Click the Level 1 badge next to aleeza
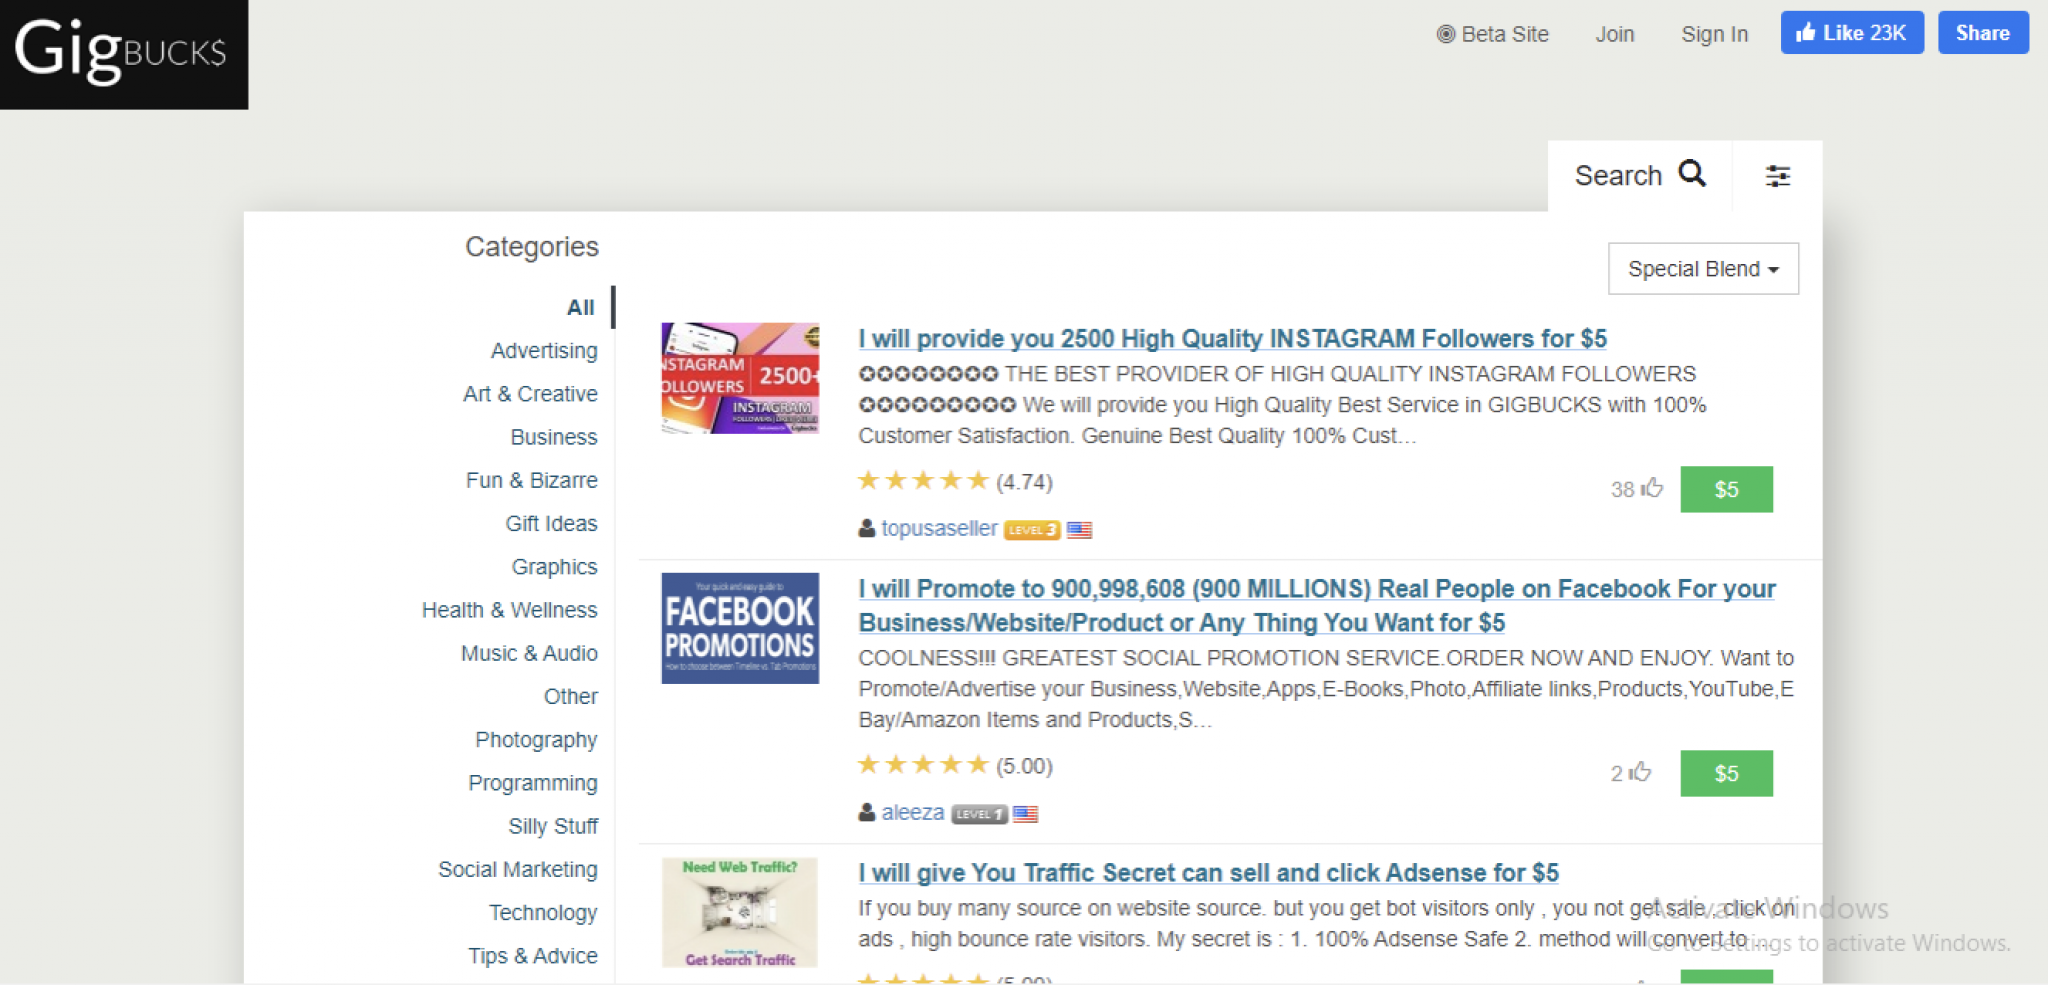The width and height of the screenshot is (2048, 985). [x=977, y=813]
